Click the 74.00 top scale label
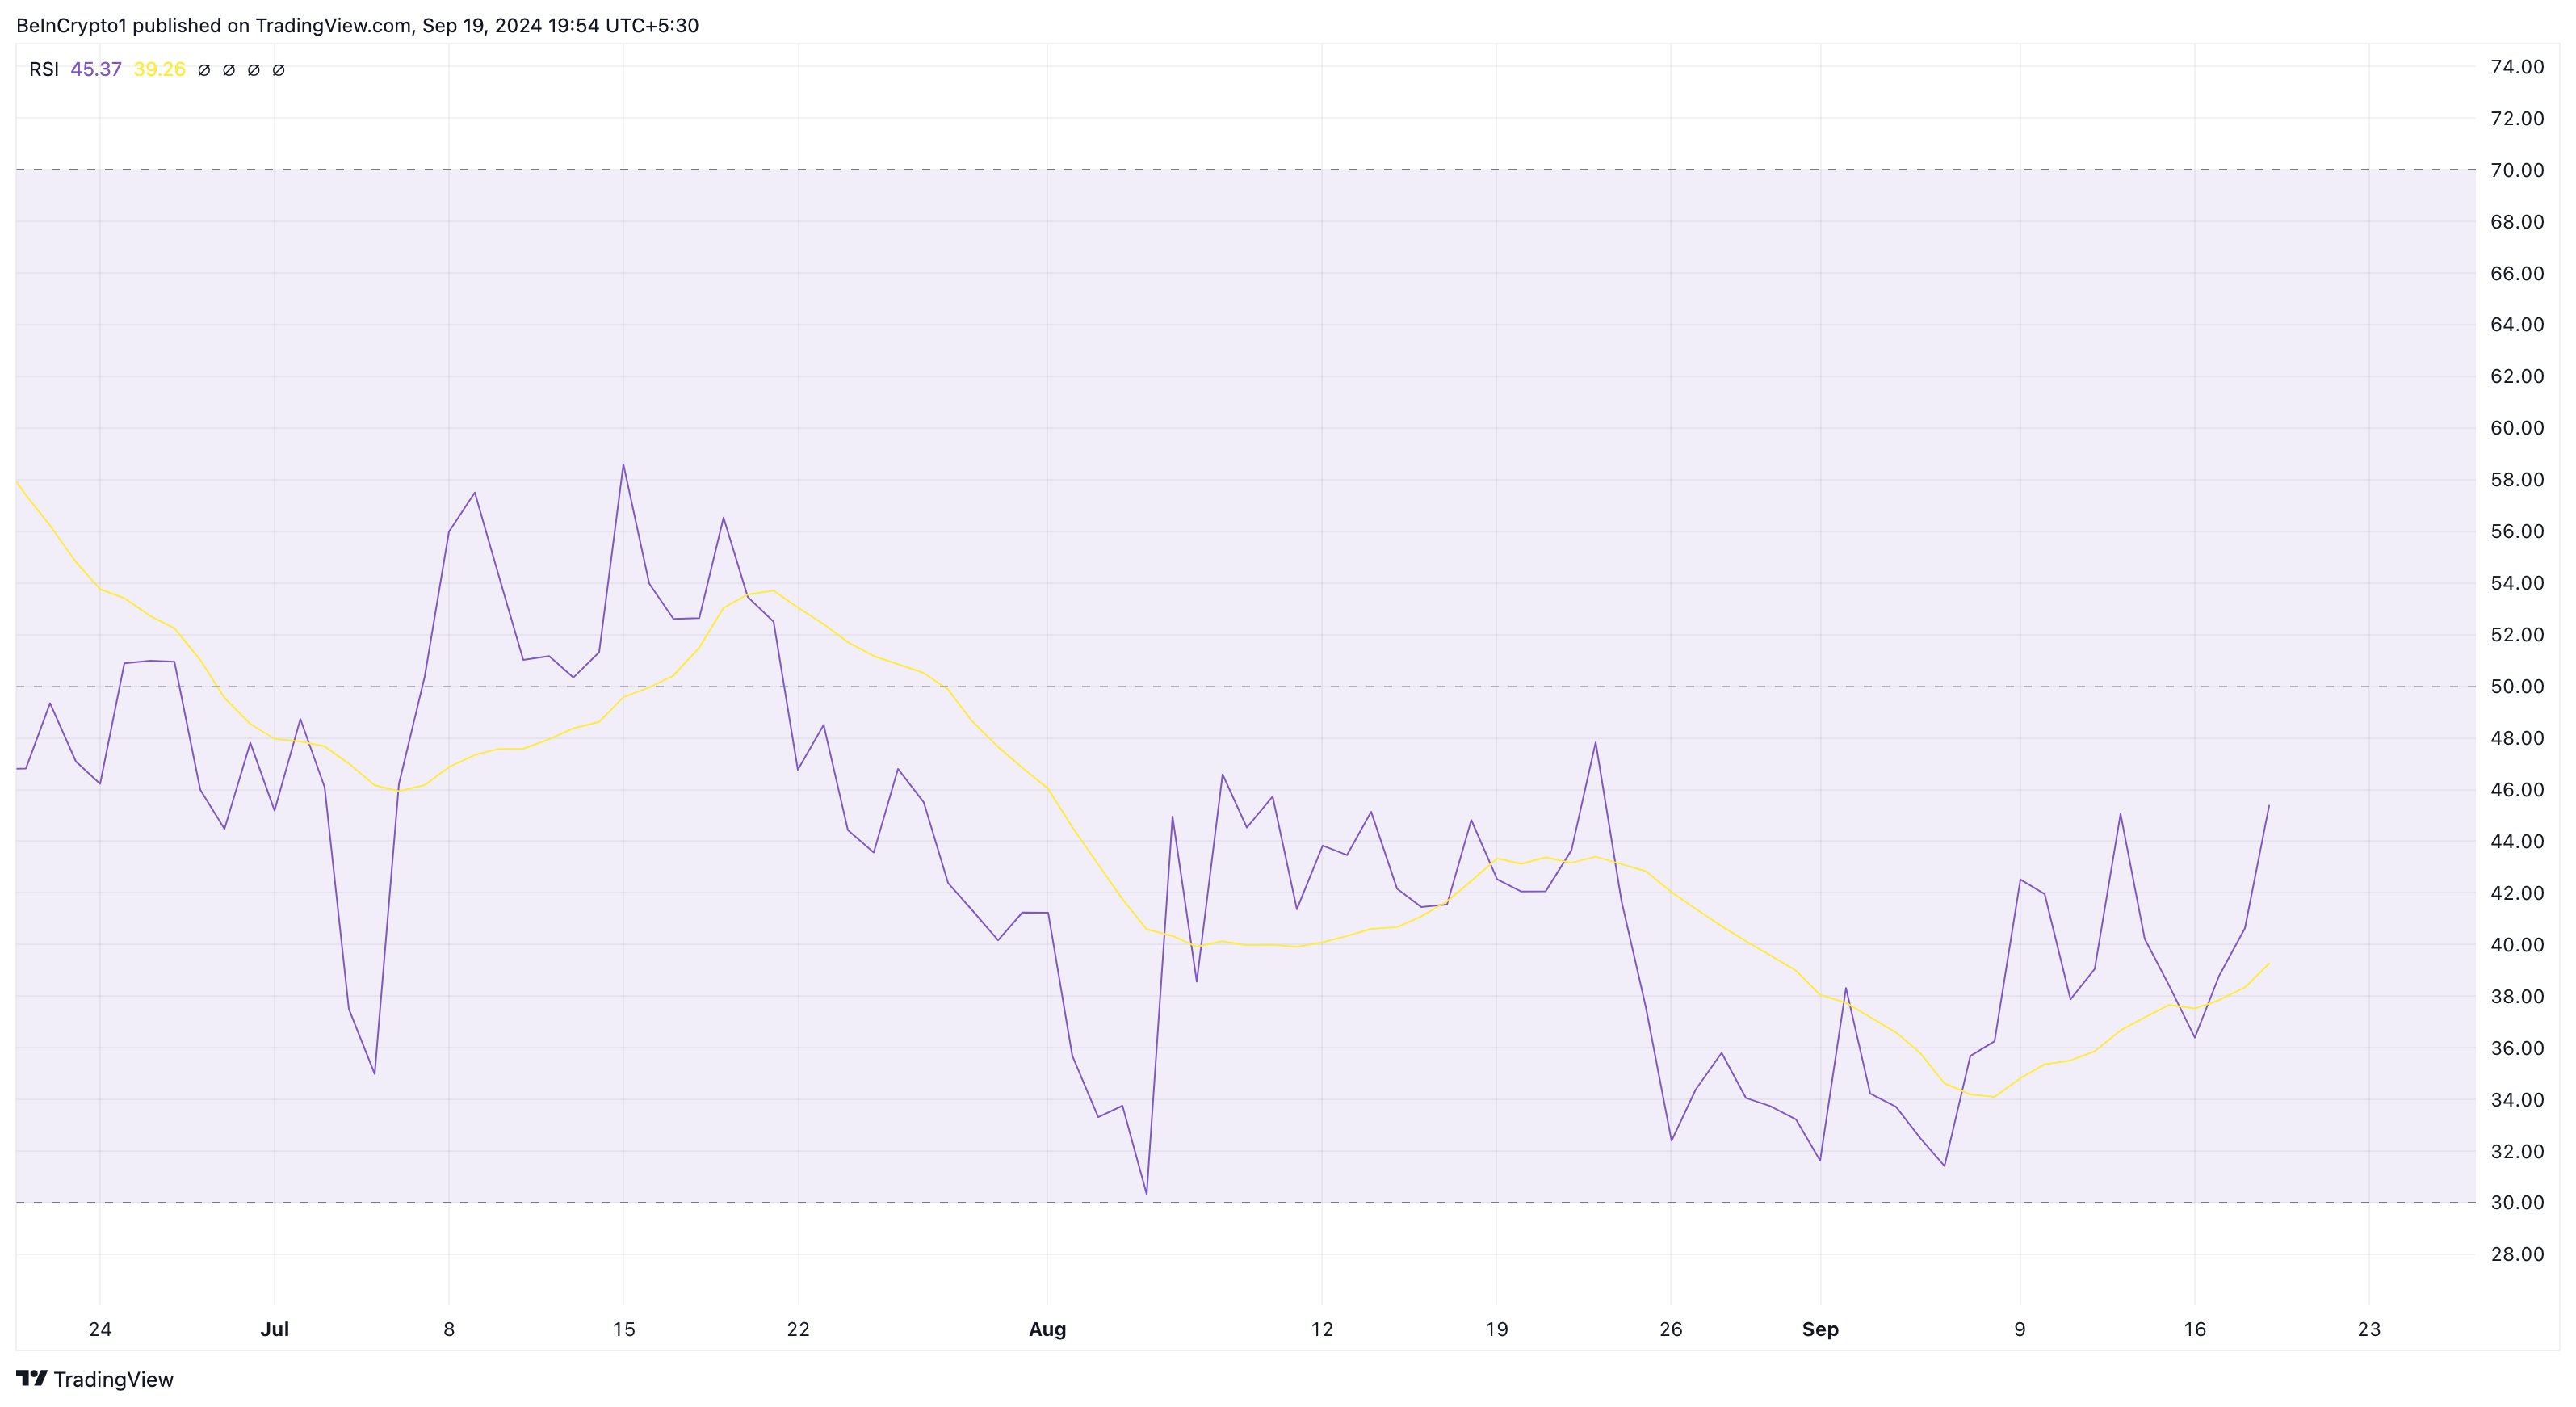 pyautogui.click(x=2516, y=67)
